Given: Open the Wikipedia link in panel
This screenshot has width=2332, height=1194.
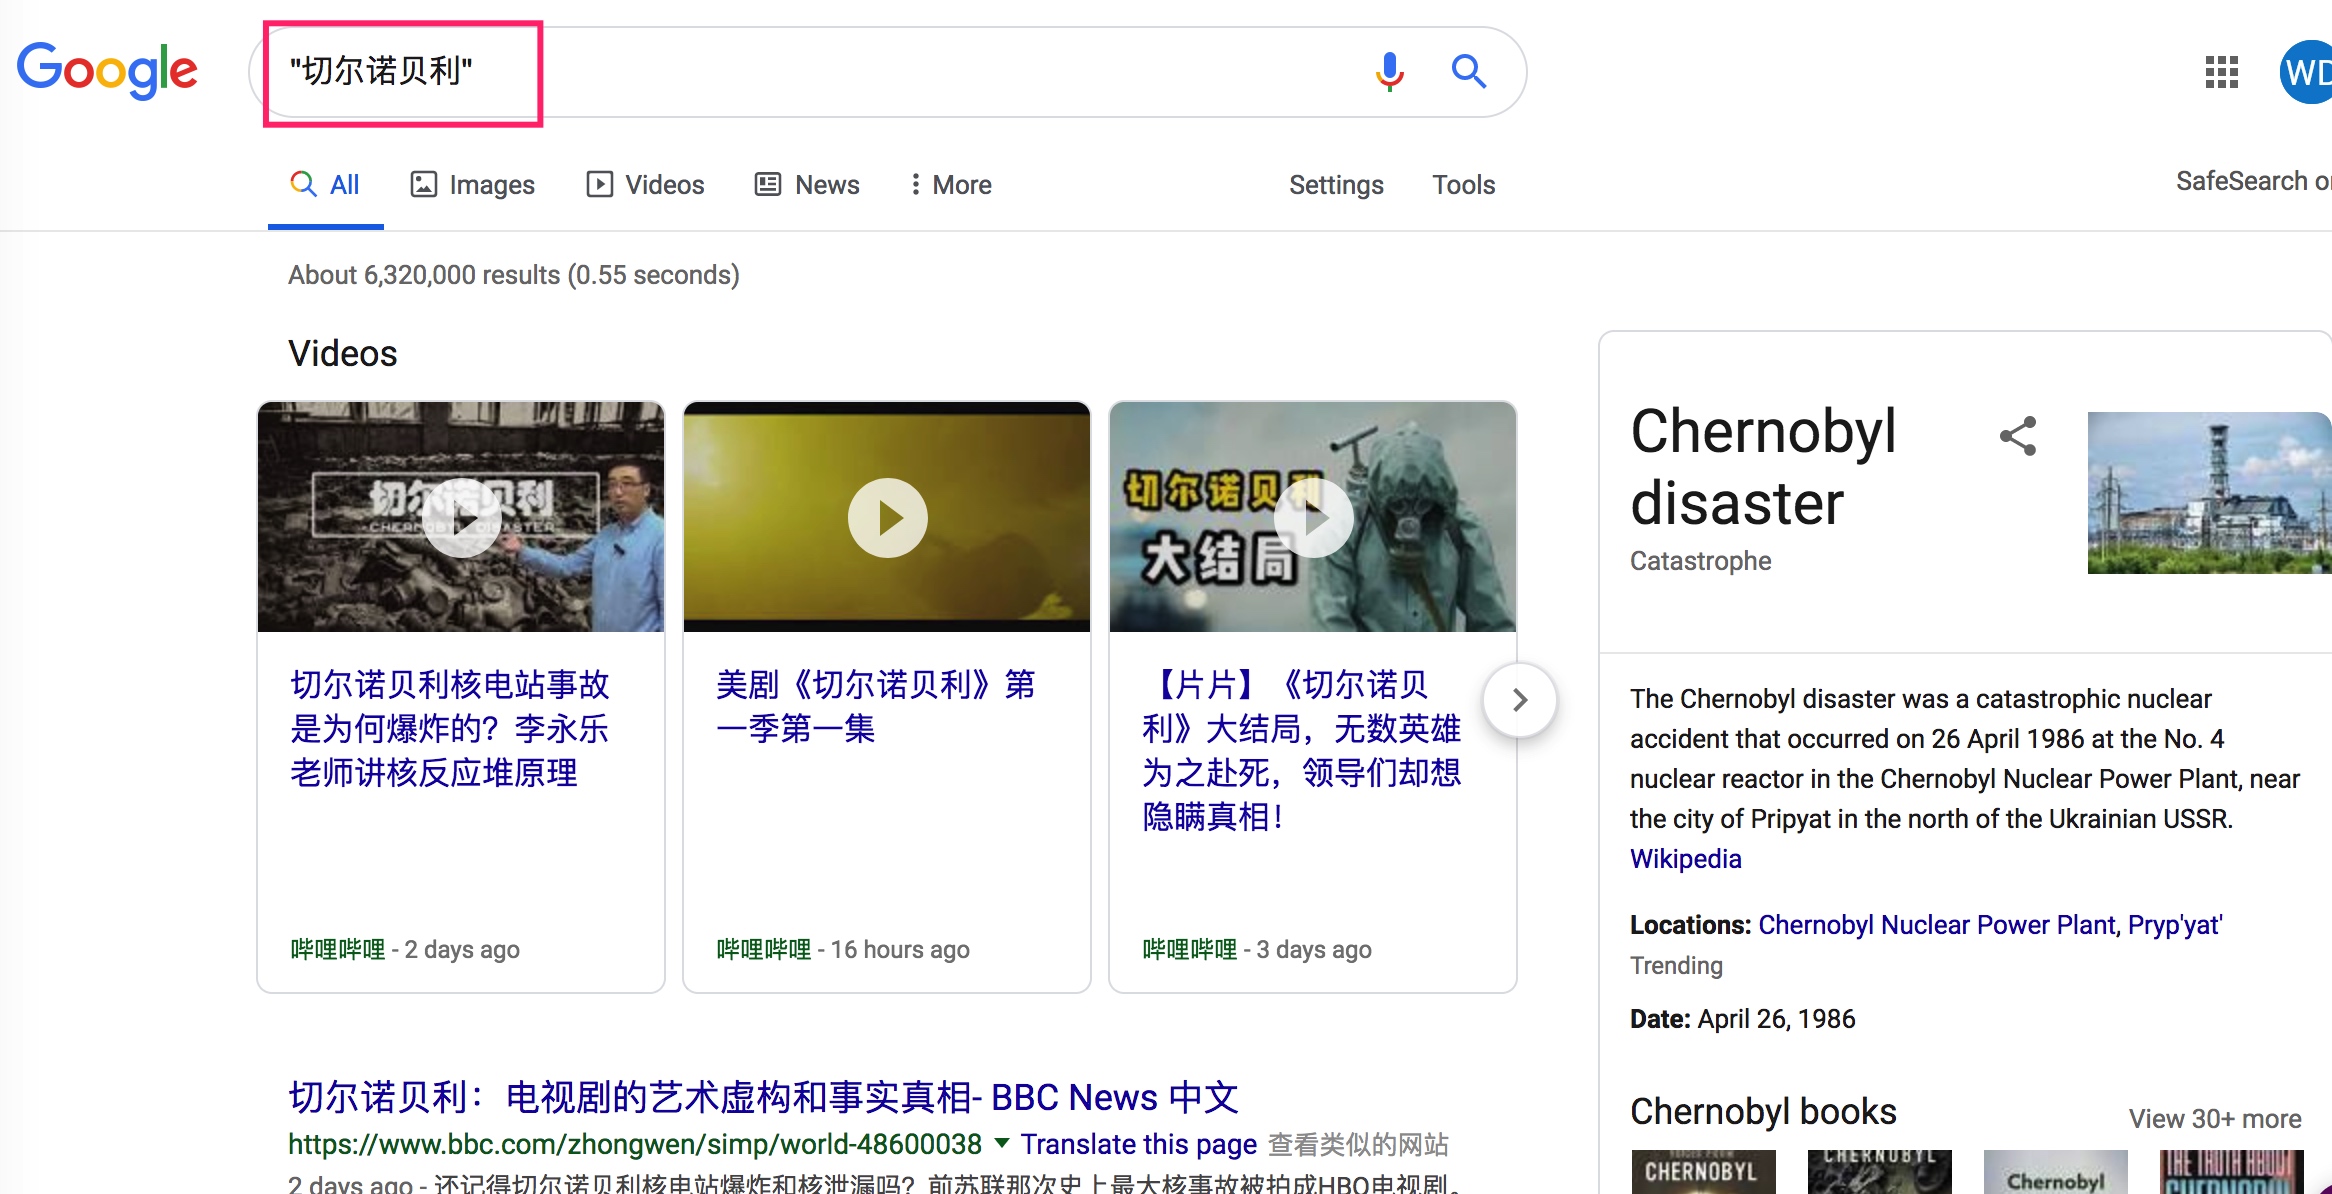Looking at the screenshot, I should (1685, 859).
